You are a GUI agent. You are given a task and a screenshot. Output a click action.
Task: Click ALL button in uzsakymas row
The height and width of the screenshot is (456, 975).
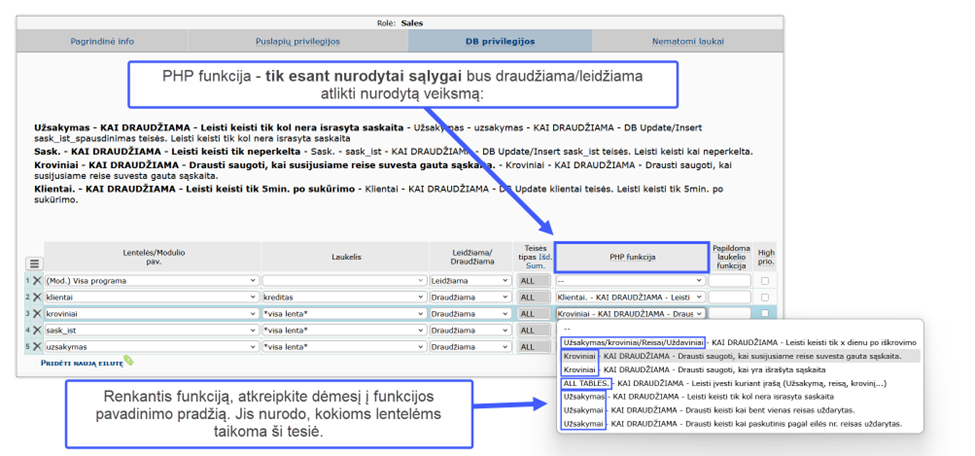[x=534, y=346]
